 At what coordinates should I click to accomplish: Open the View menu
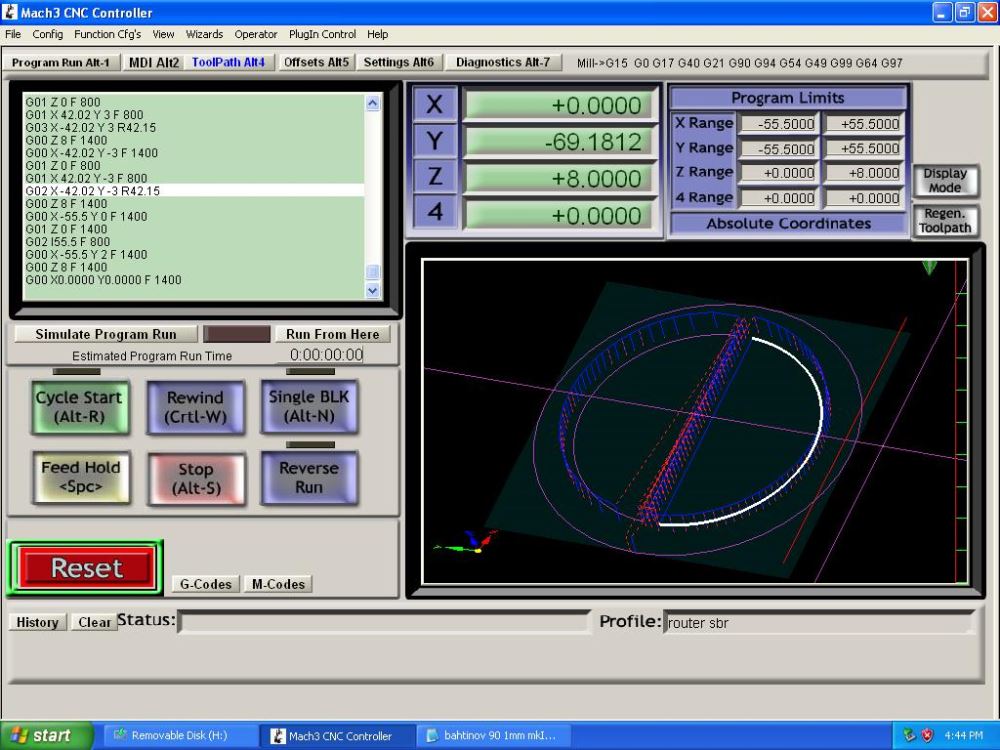tap(163, 34)
